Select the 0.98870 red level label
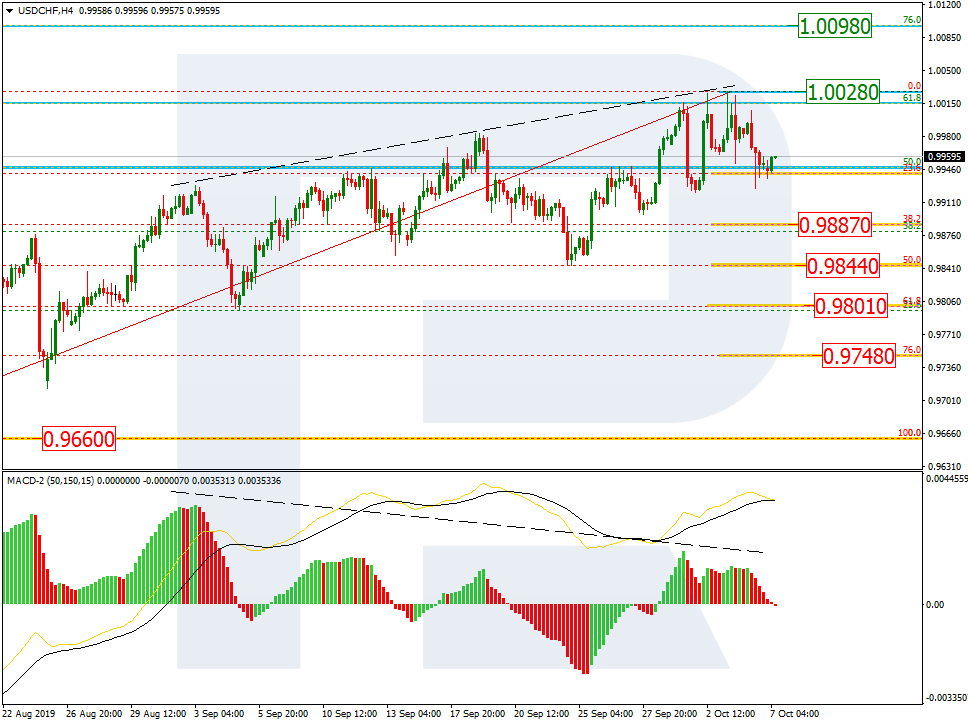The width and height of the screenshot is (968, 725). pyautogui.click(x=835, y=225)
